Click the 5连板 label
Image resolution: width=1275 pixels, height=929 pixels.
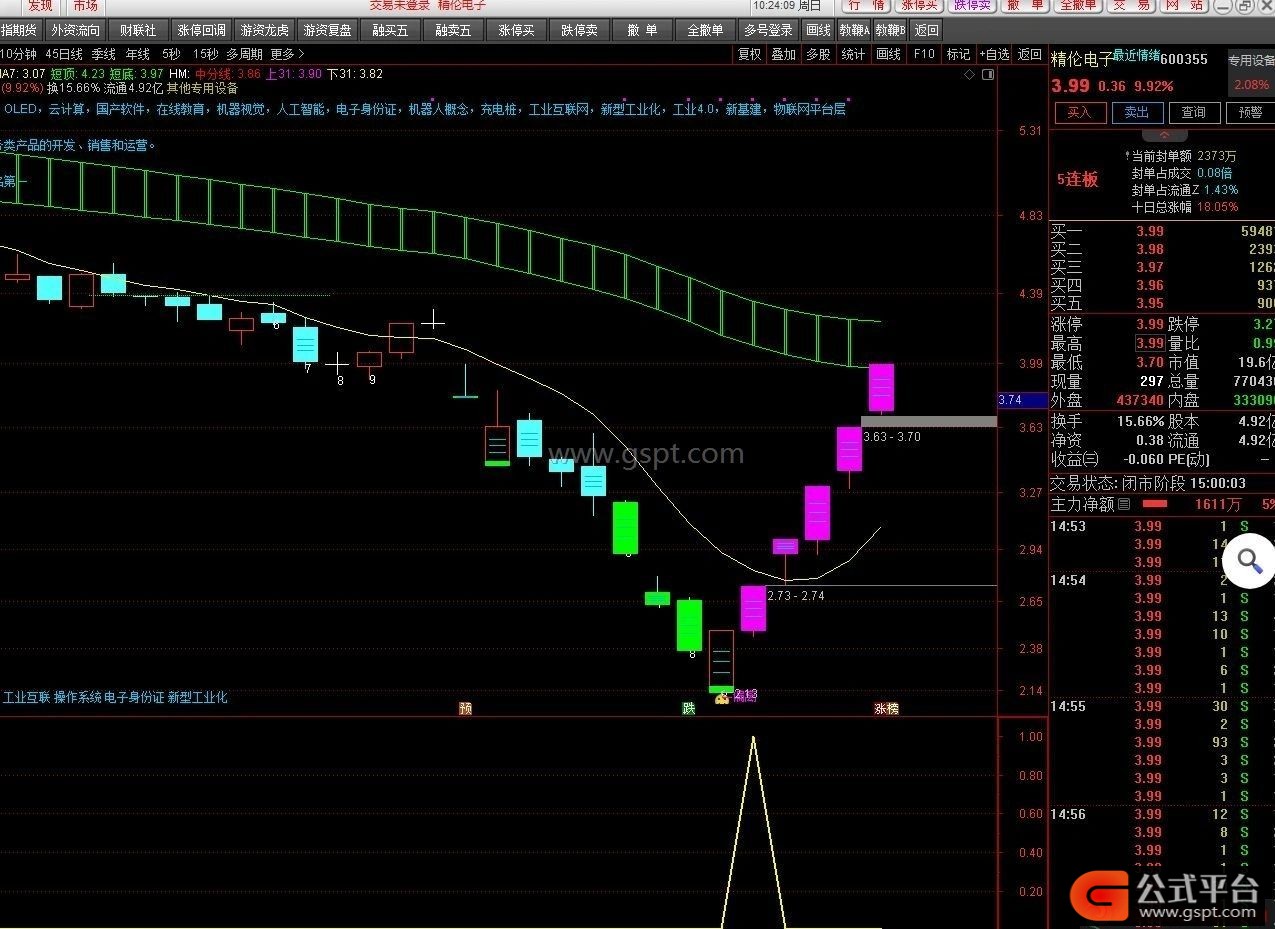[1078, 179]
